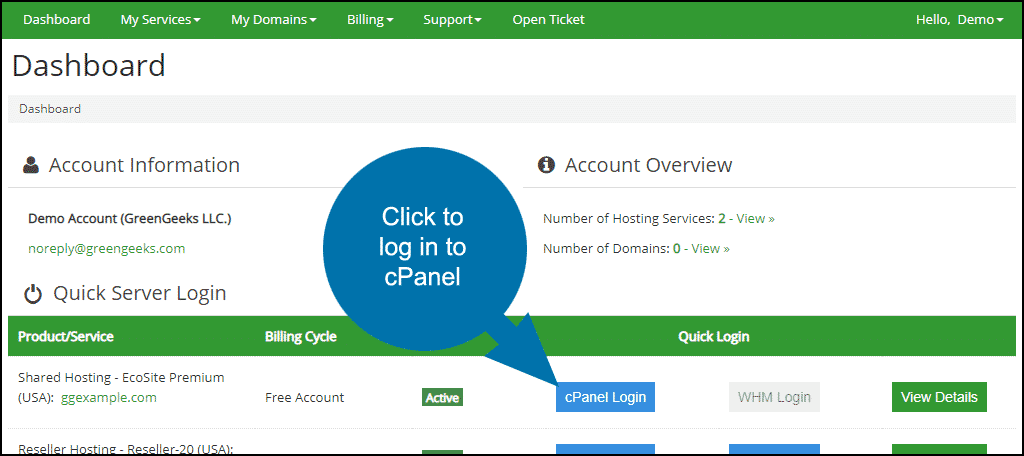Open the Support dropdown menu
Screen dimensions: 1024x456
pyautogui.click(x=452, y=20)
